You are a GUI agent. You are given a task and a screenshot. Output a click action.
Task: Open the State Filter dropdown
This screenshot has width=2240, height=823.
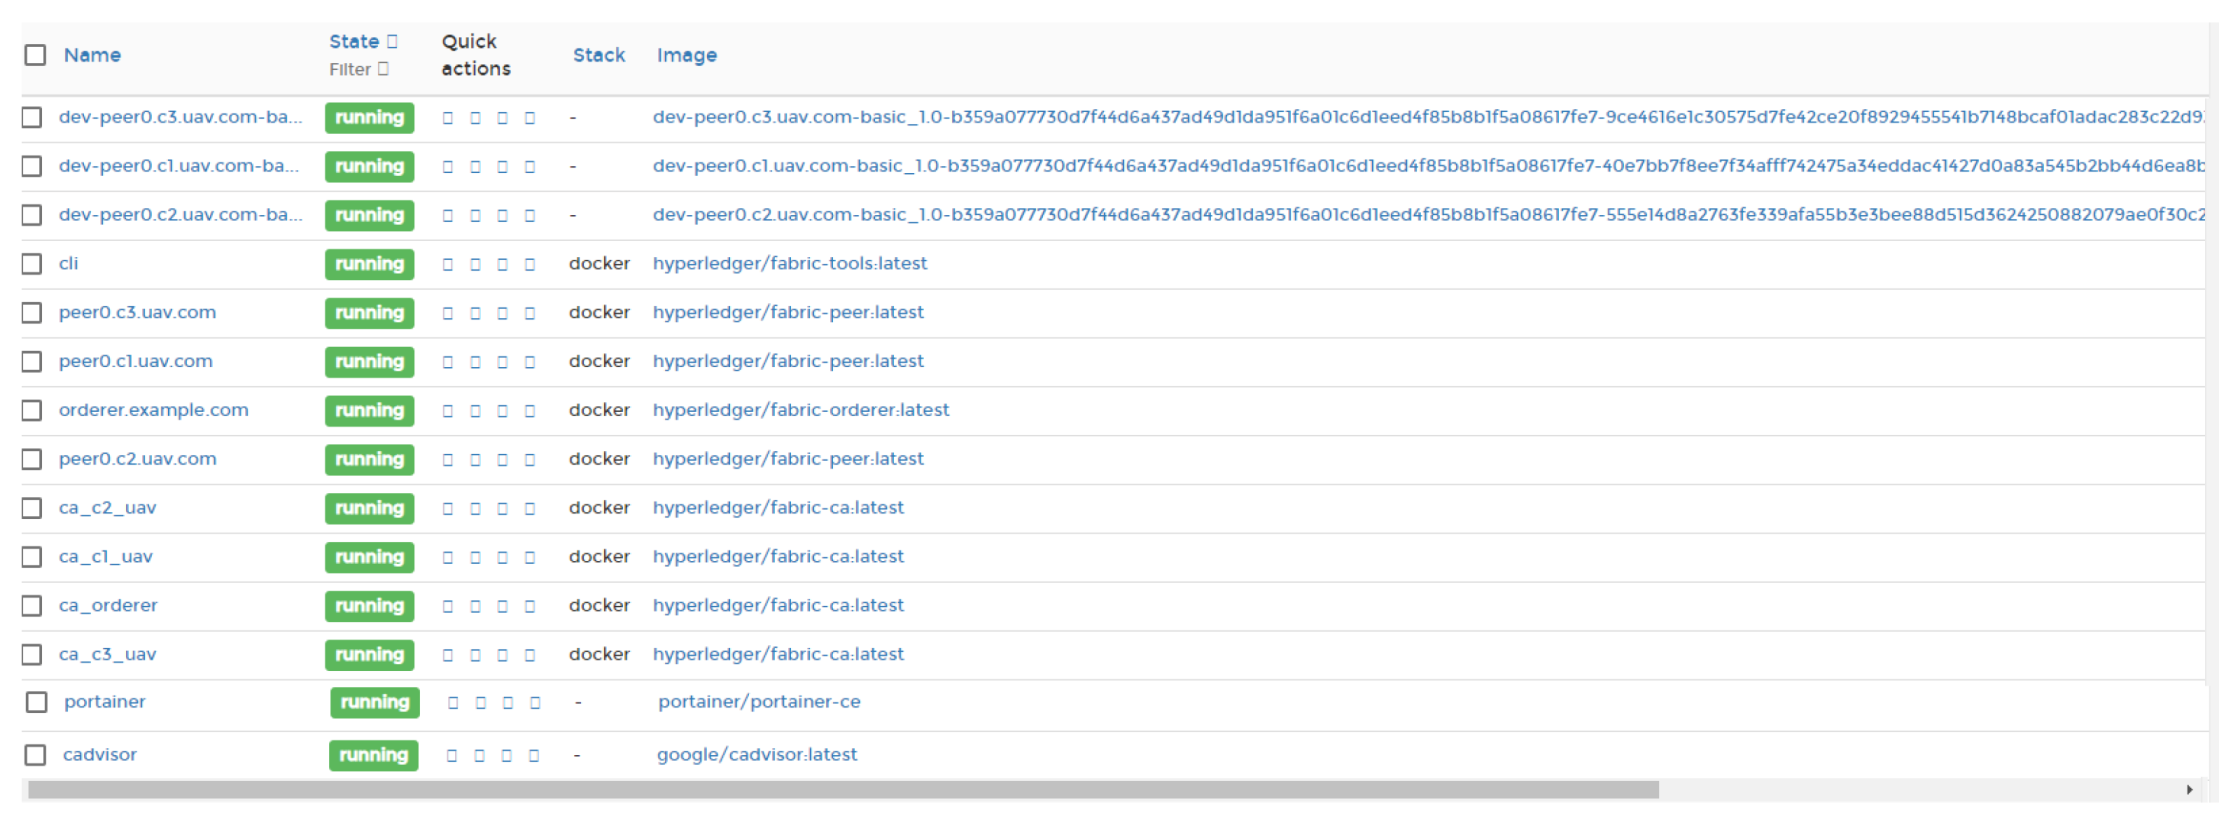(359, 69)
